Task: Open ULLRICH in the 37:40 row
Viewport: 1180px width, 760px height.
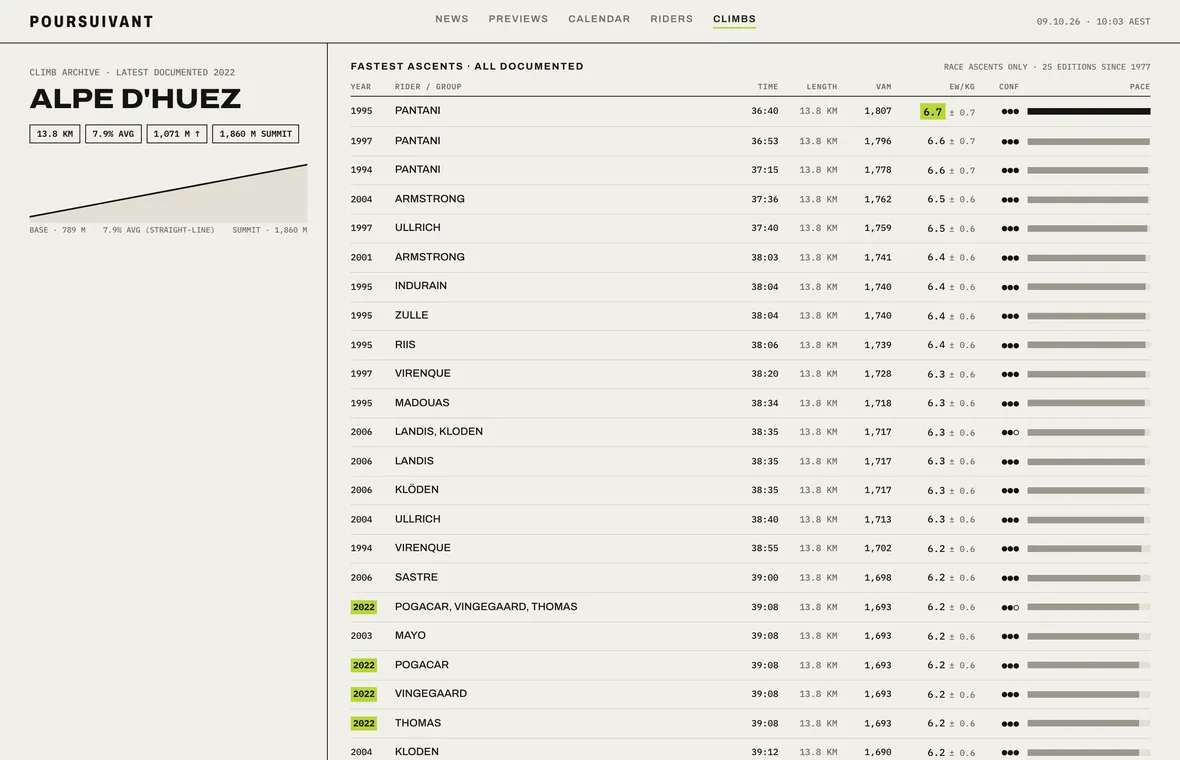Action: [x=418, y=227]
